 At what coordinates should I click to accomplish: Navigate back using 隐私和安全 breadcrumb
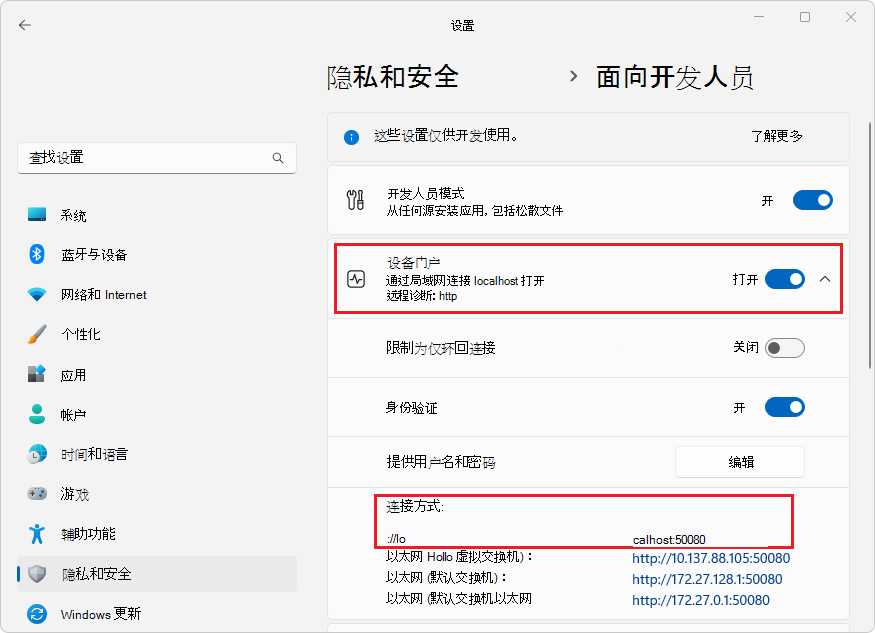coord(391,76)
